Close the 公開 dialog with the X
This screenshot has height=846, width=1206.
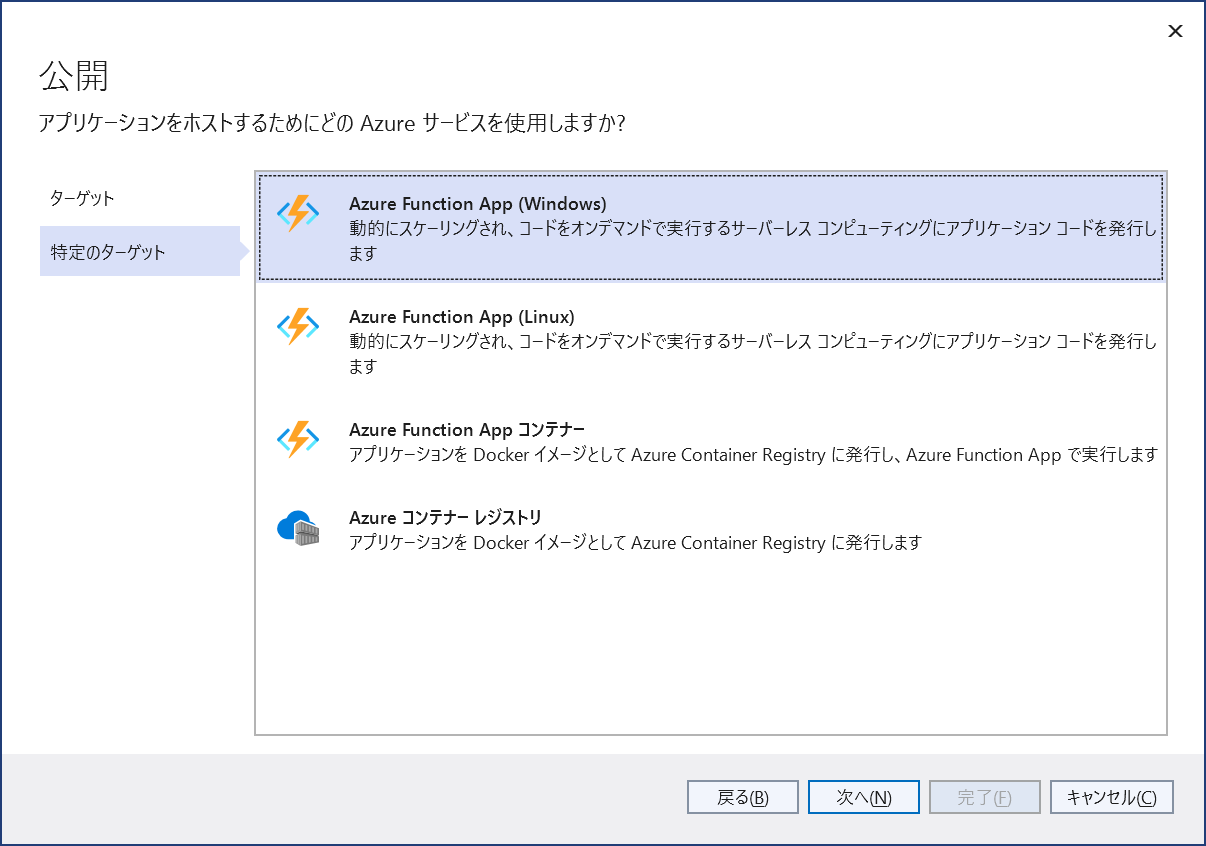coord(1175,31)
